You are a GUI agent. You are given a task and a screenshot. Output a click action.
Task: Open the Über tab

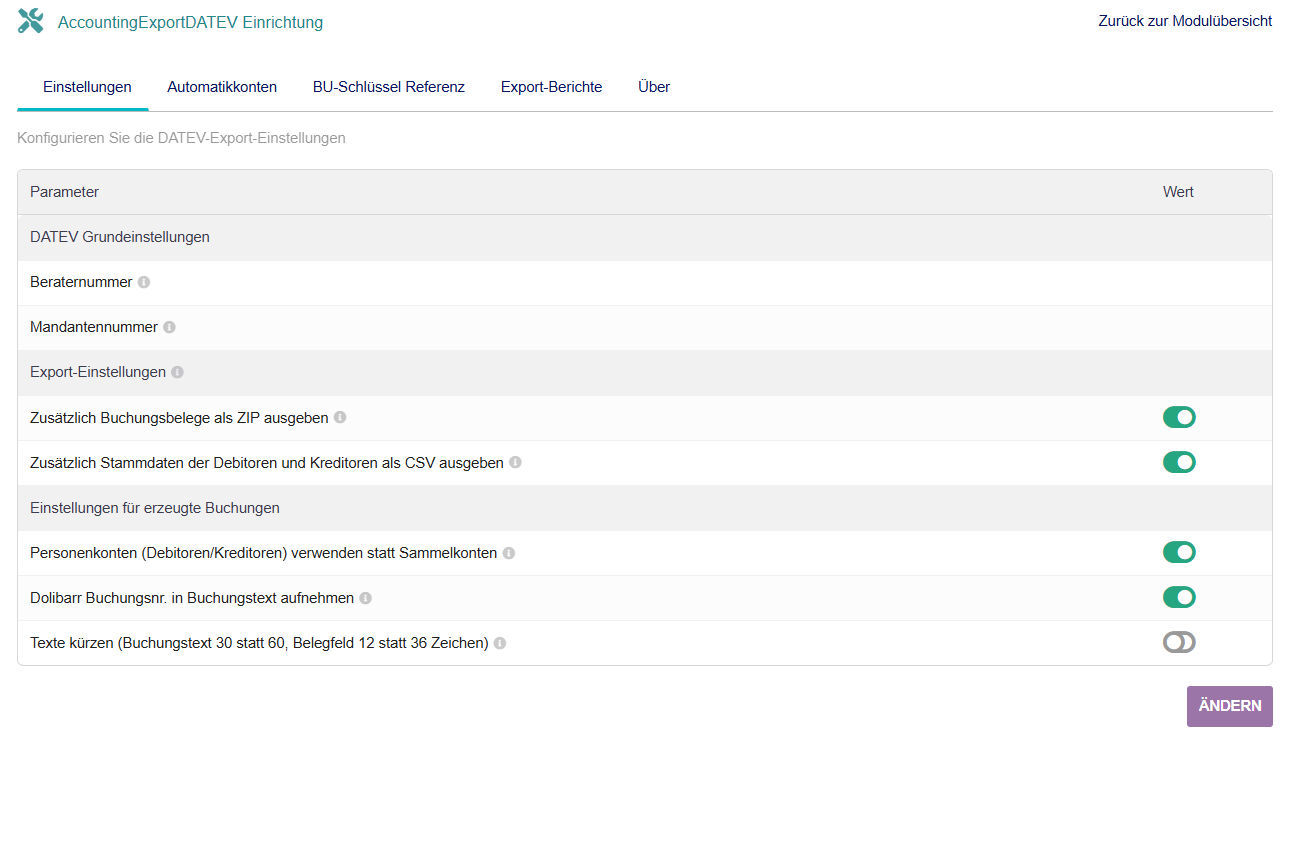654,87
